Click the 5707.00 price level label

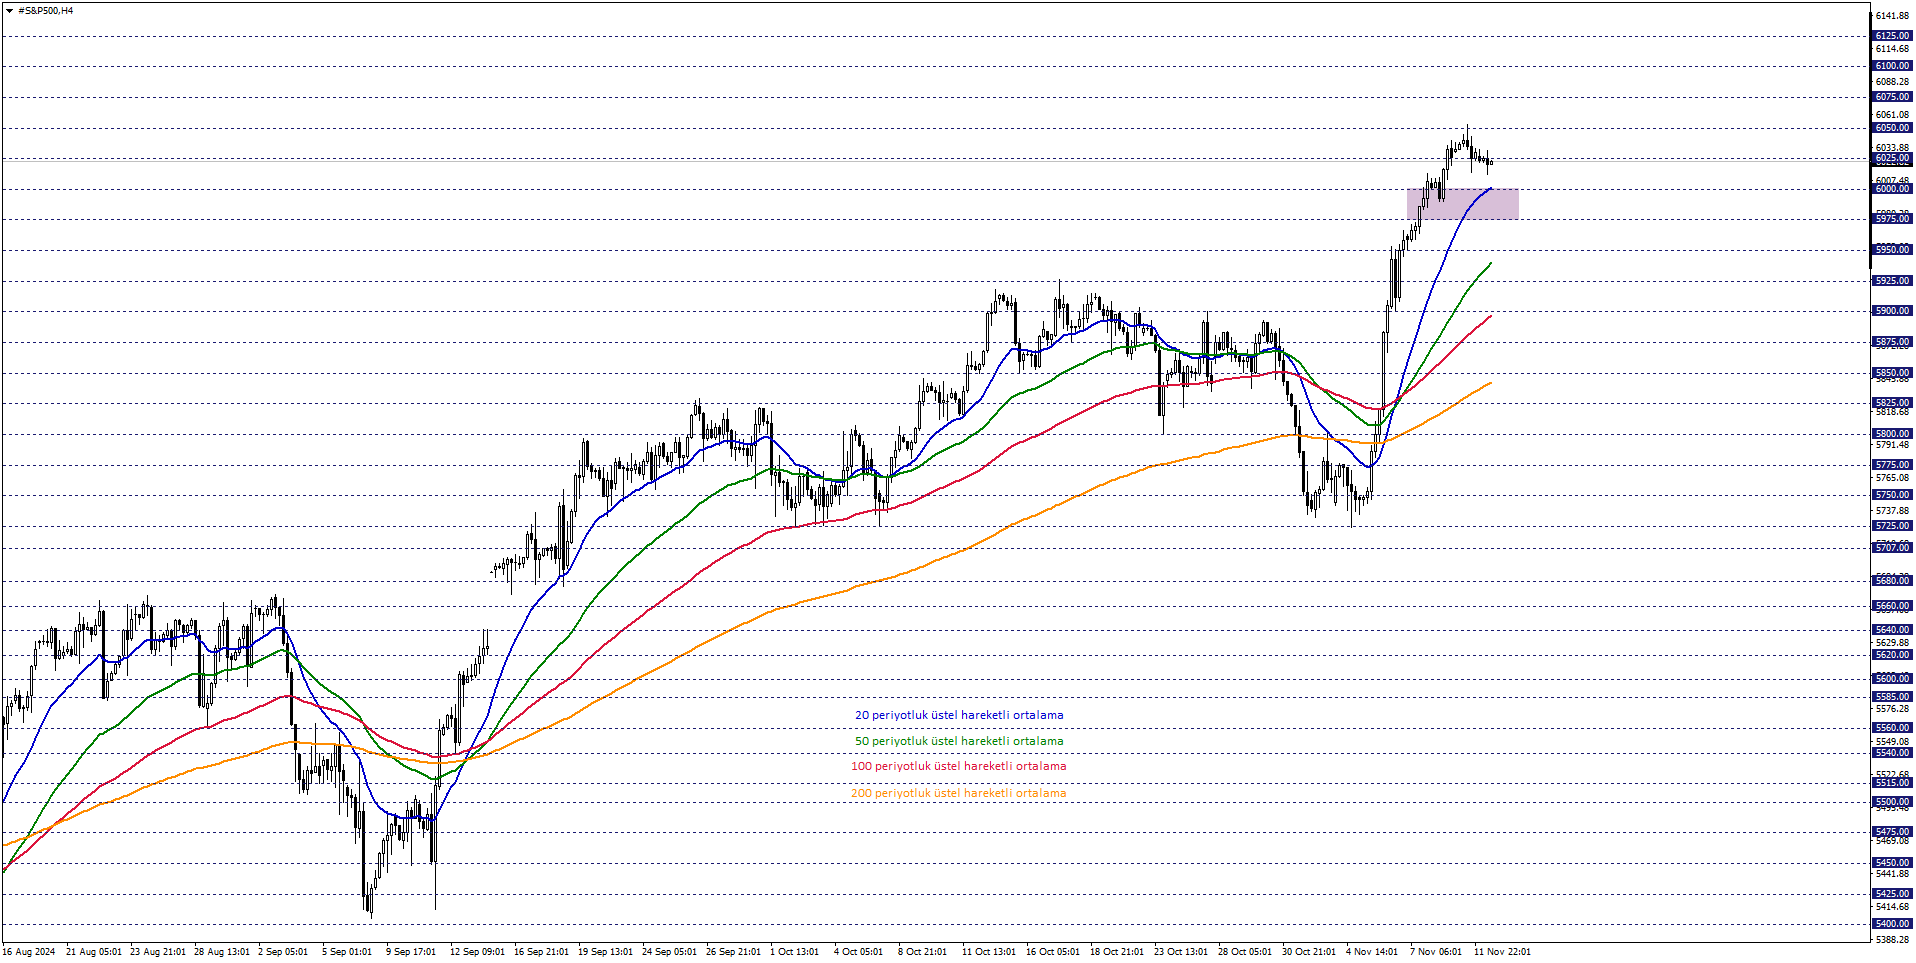click(x=1892, y=548)
